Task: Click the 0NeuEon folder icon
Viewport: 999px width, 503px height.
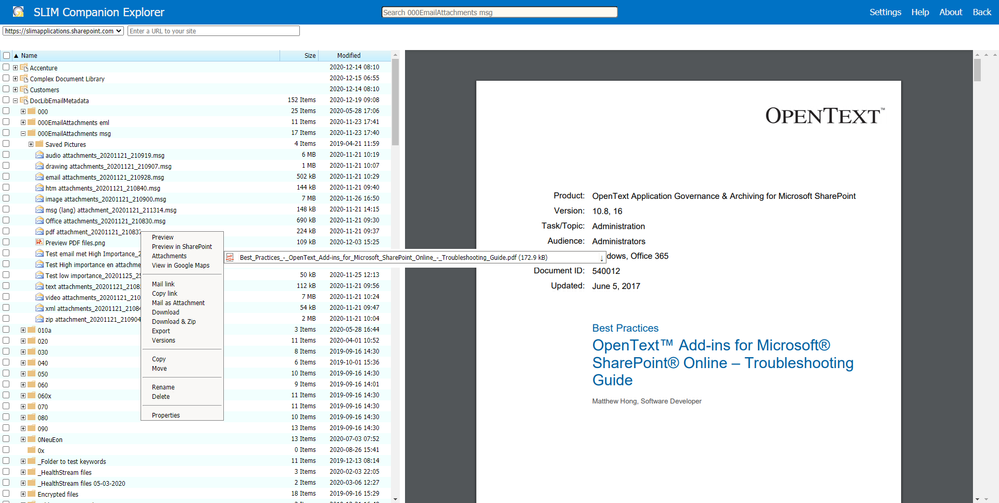Action: point(31,439)
